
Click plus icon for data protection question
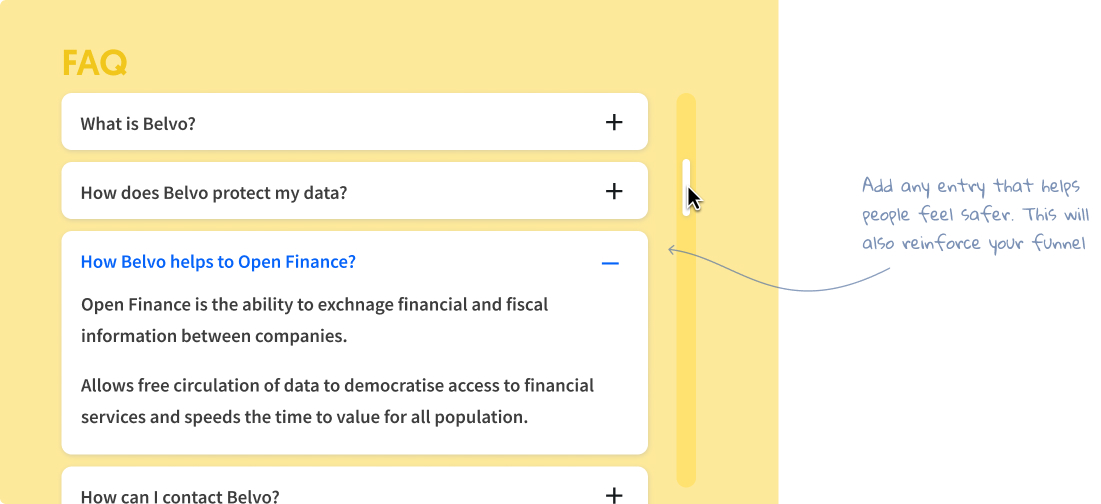point(614,191)
